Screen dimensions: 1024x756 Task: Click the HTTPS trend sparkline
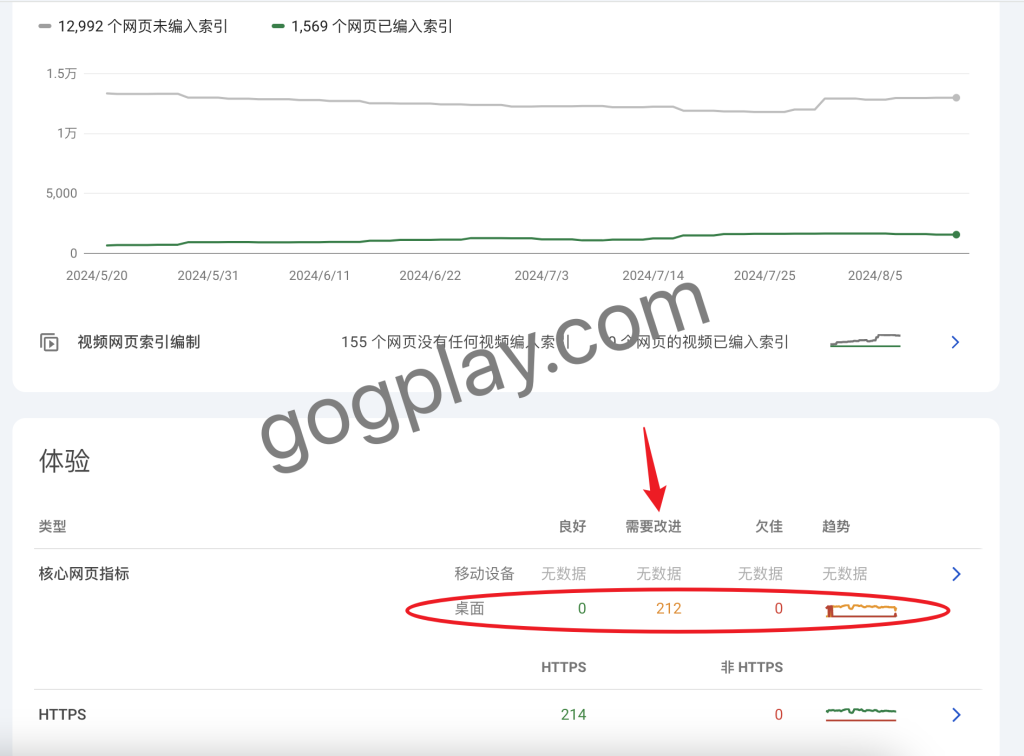coord(861,714)
